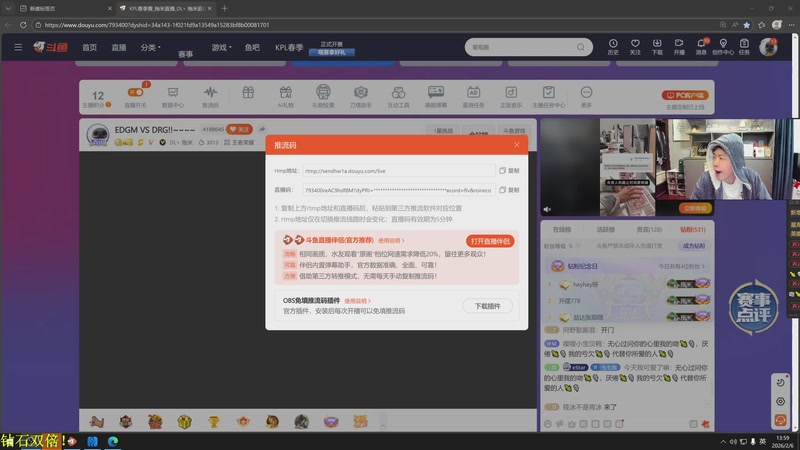800x450 pixels.
Task: Open orange customer service icon
Action: click(780, 420)
